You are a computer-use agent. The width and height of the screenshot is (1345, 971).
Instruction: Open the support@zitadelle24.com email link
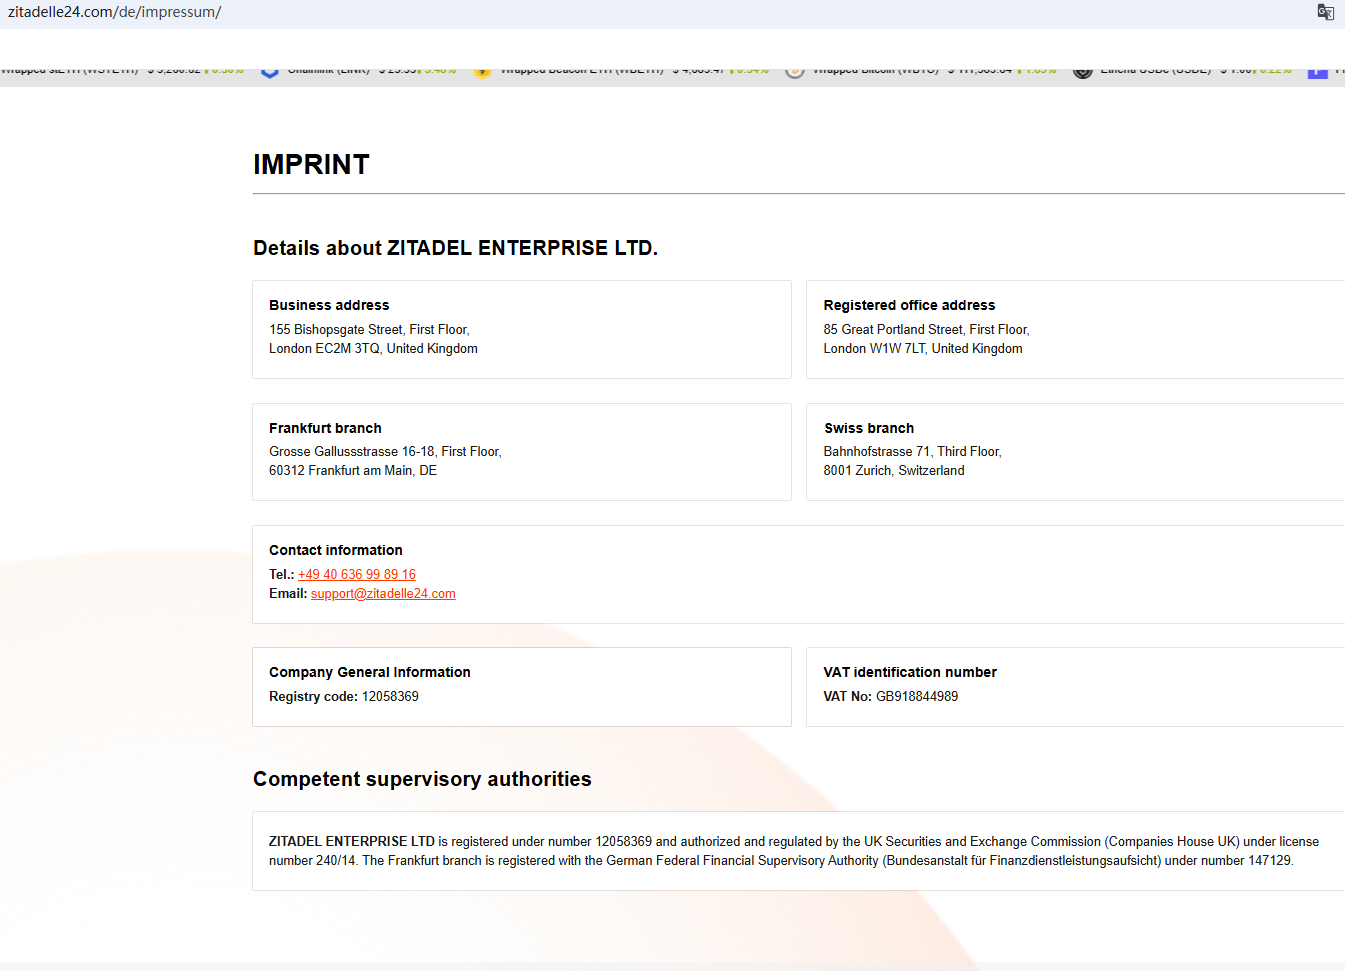click(x=383, y=593)
